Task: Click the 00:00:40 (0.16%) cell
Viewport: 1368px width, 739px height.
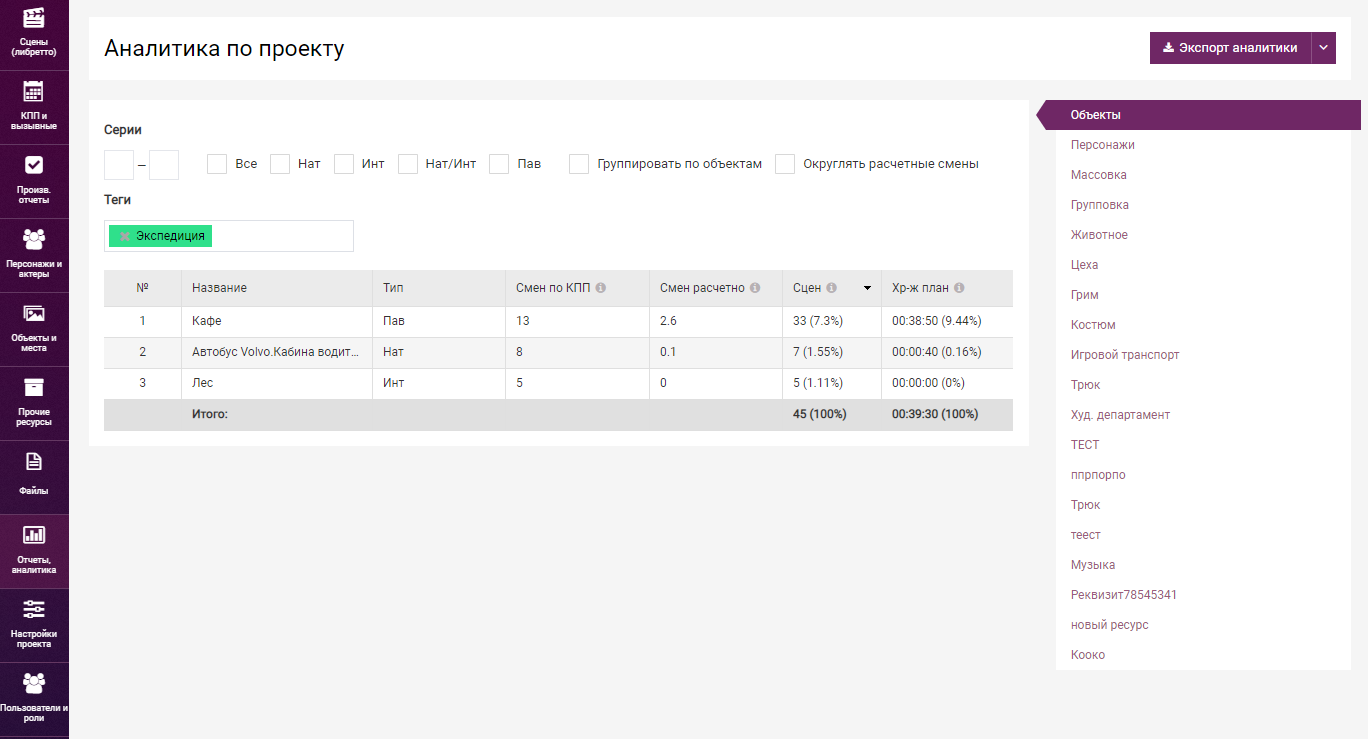Action: [936, 352]
